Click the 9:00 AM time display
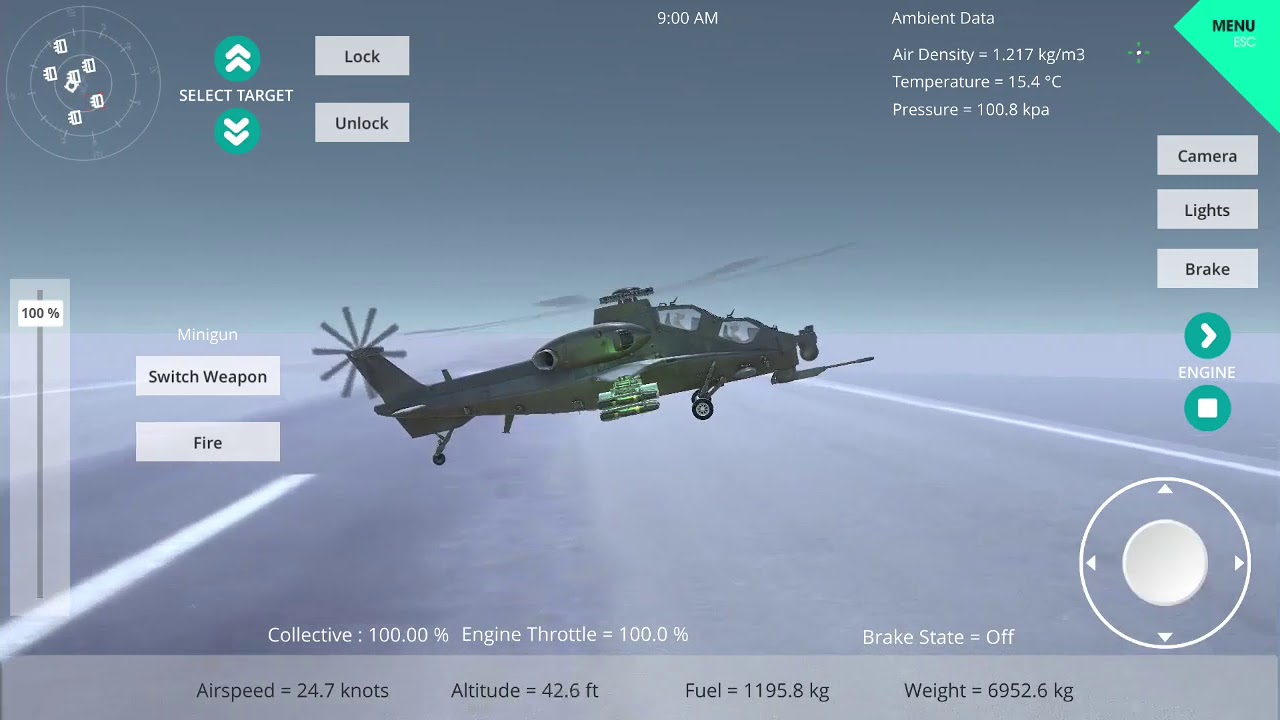This screenshot has height=720, width=1280. [x=688, y=18]
